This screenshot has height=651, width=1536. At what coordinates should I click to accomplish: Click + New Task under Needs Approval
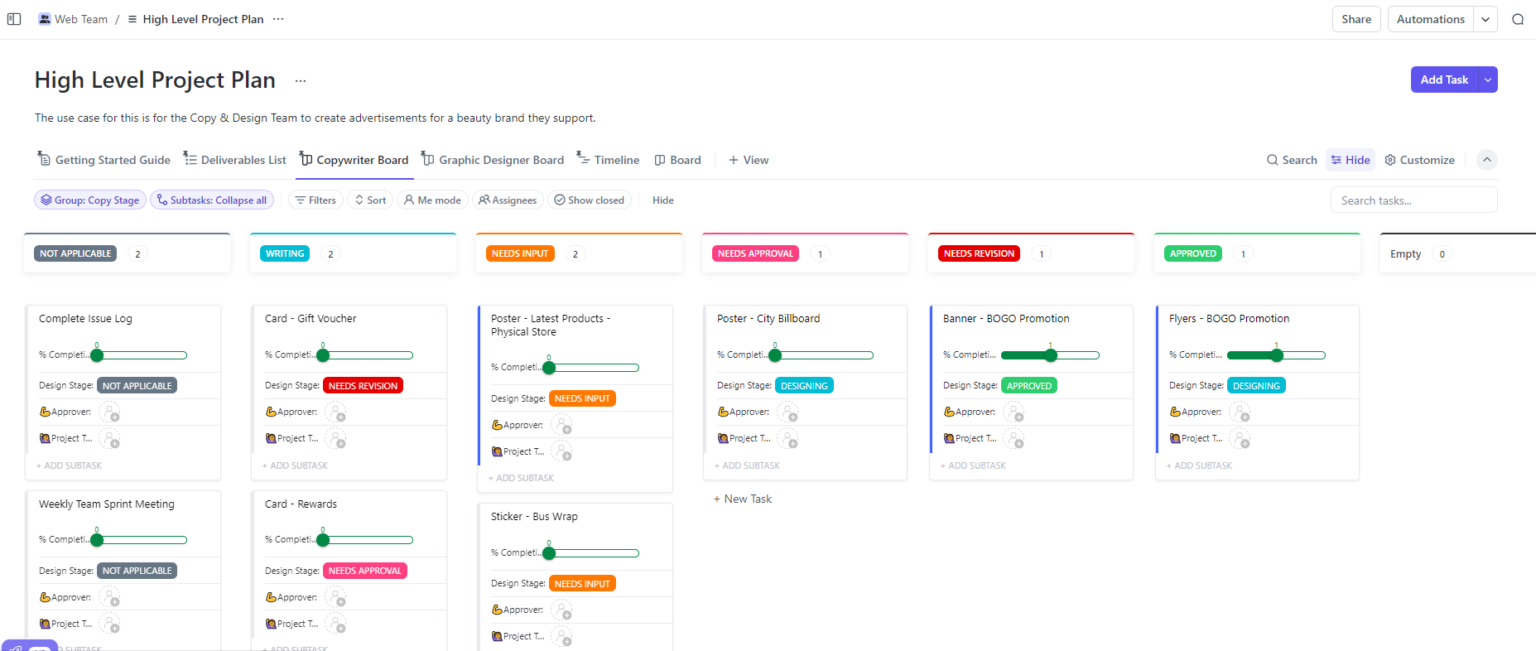pos(742,498)
